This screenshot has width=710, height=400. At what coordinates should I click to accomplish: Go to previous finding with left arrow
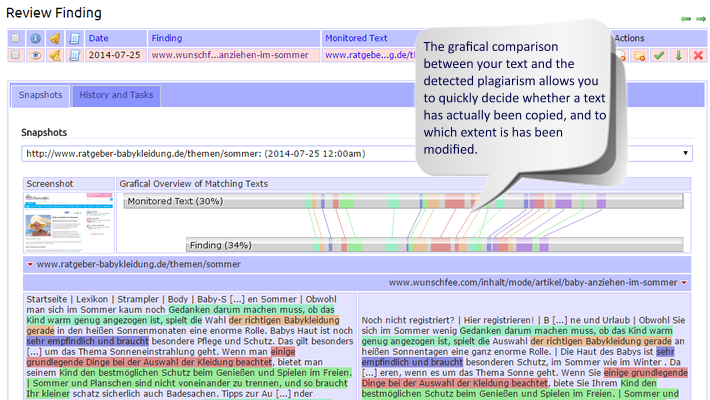(x=686, y=19)
